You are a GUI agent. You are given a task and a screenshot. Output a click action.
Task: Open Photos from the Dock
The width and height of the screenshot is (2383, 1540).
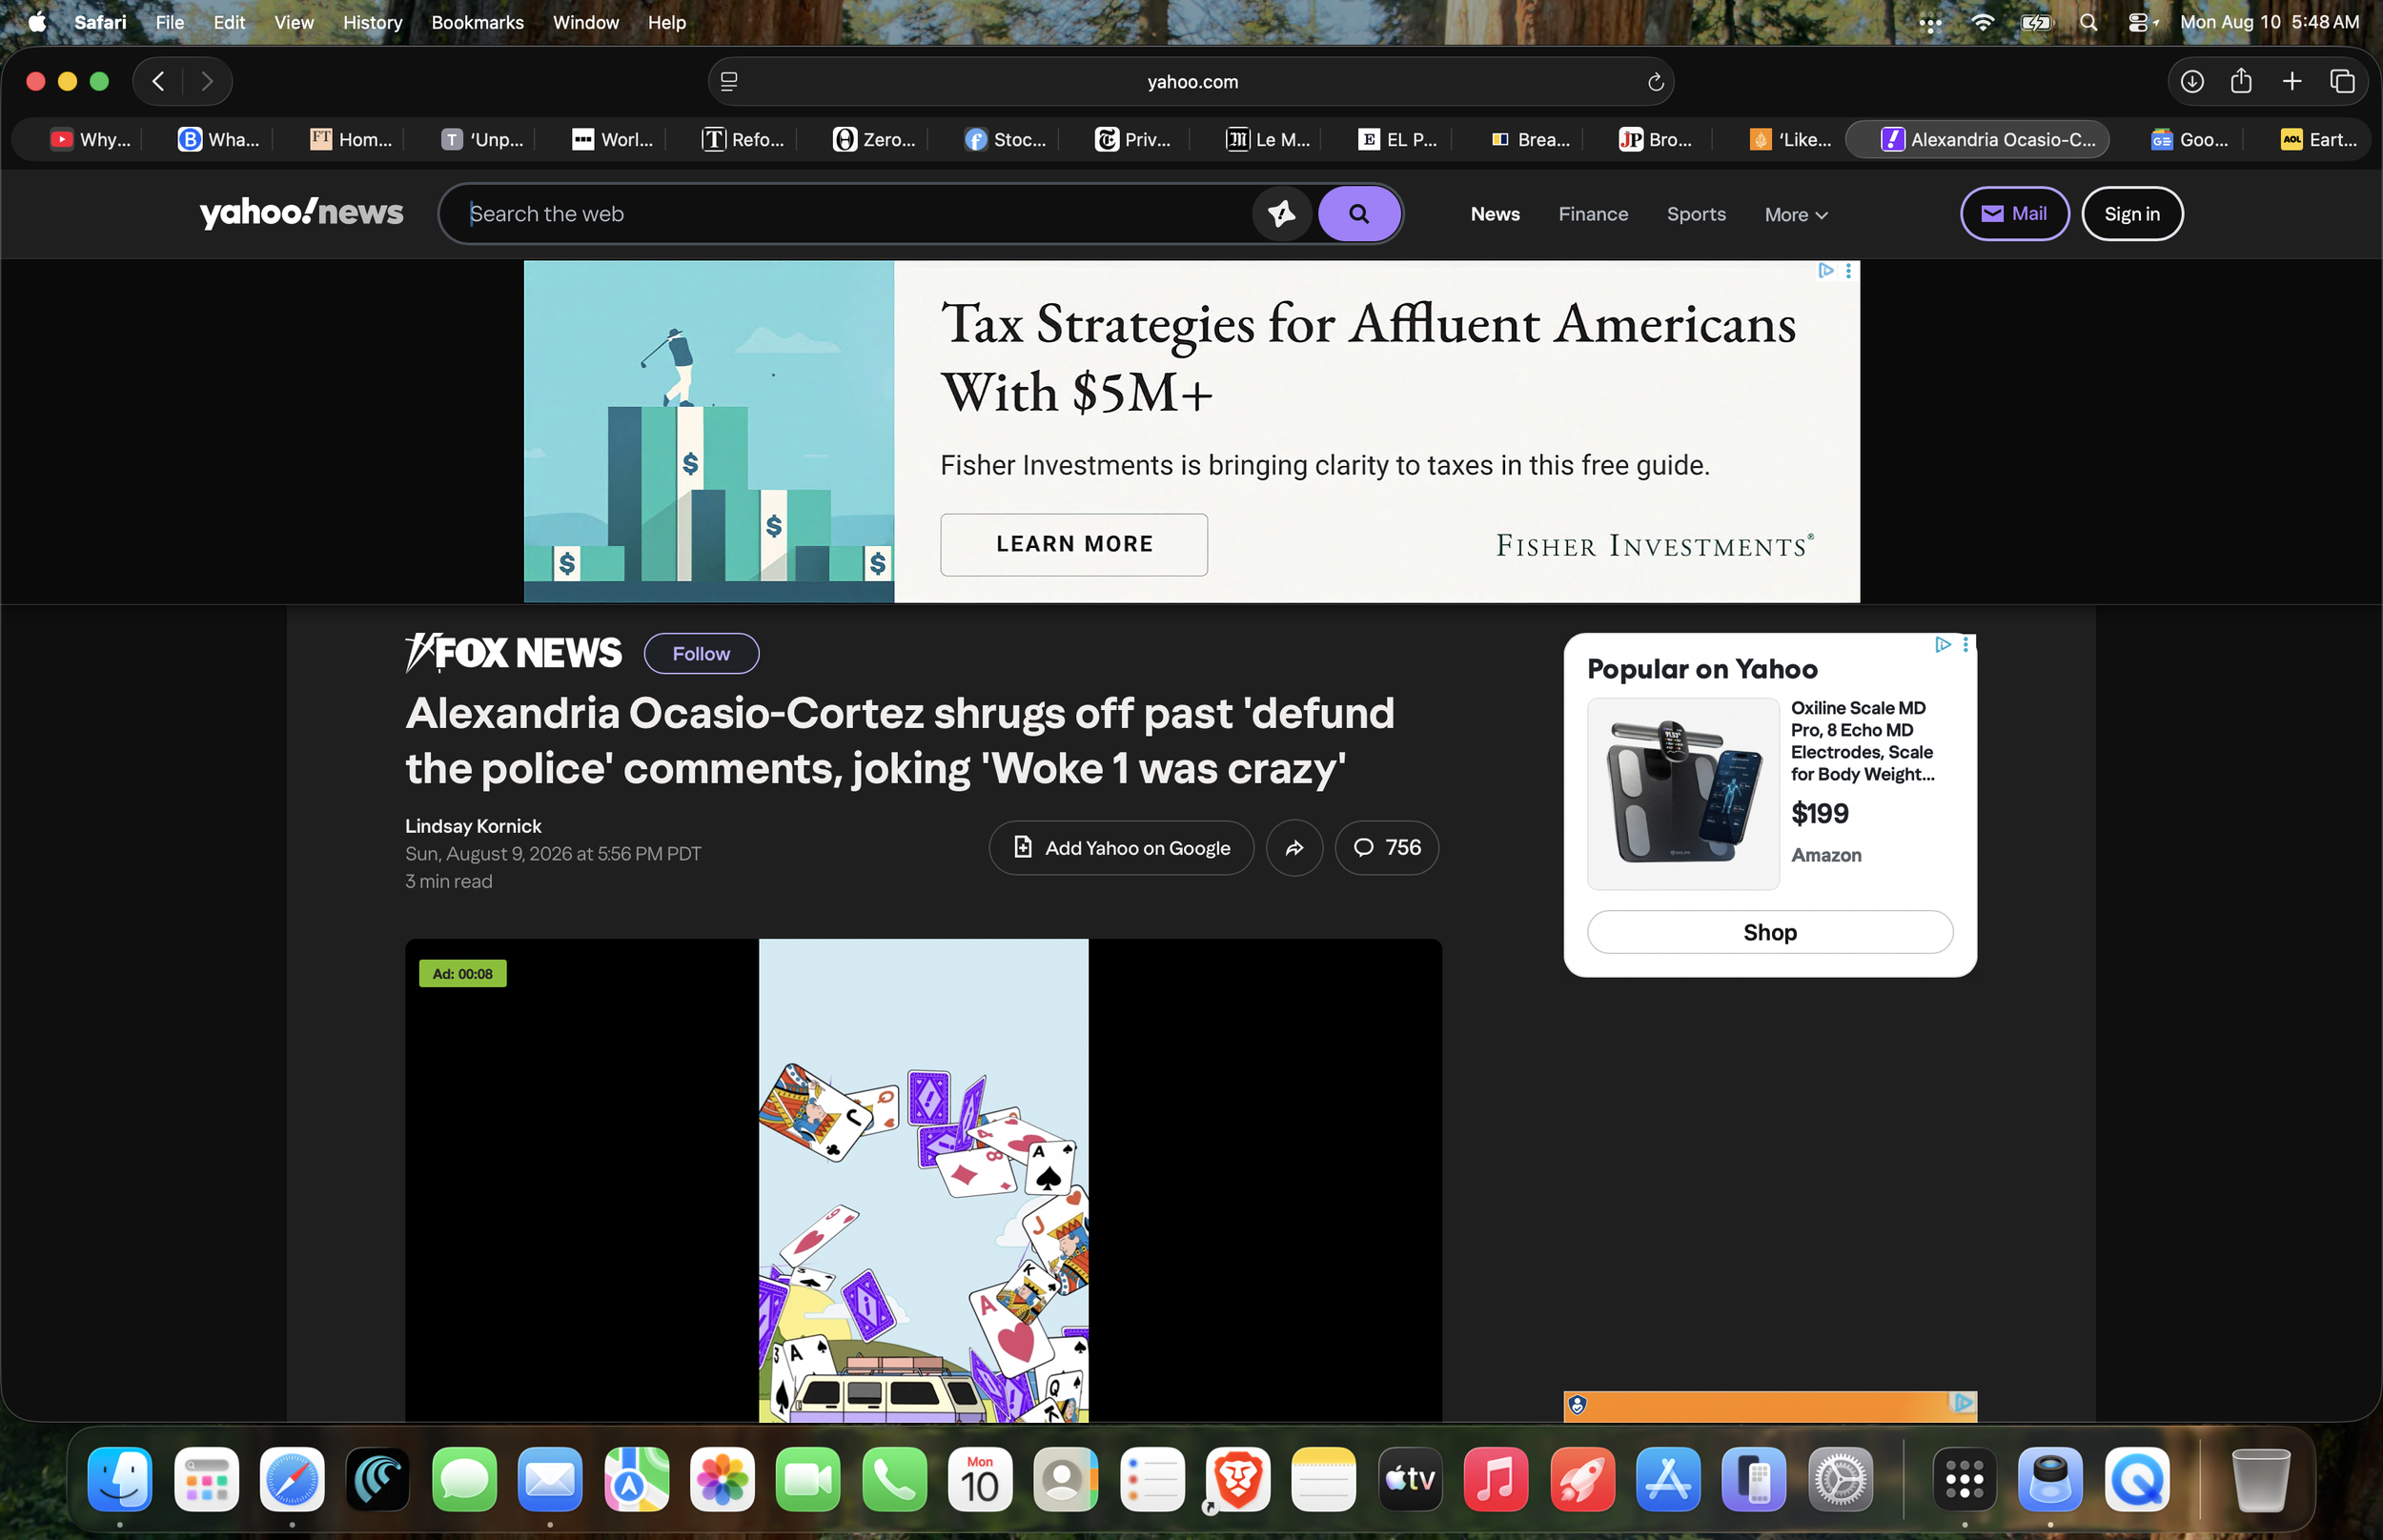(x=722, y=1479)
